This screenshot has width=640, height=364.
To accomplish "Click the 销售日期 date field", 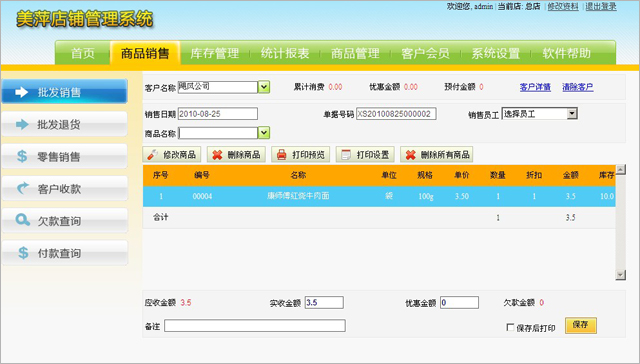I will pyautogui.click(x=218, y=114).
